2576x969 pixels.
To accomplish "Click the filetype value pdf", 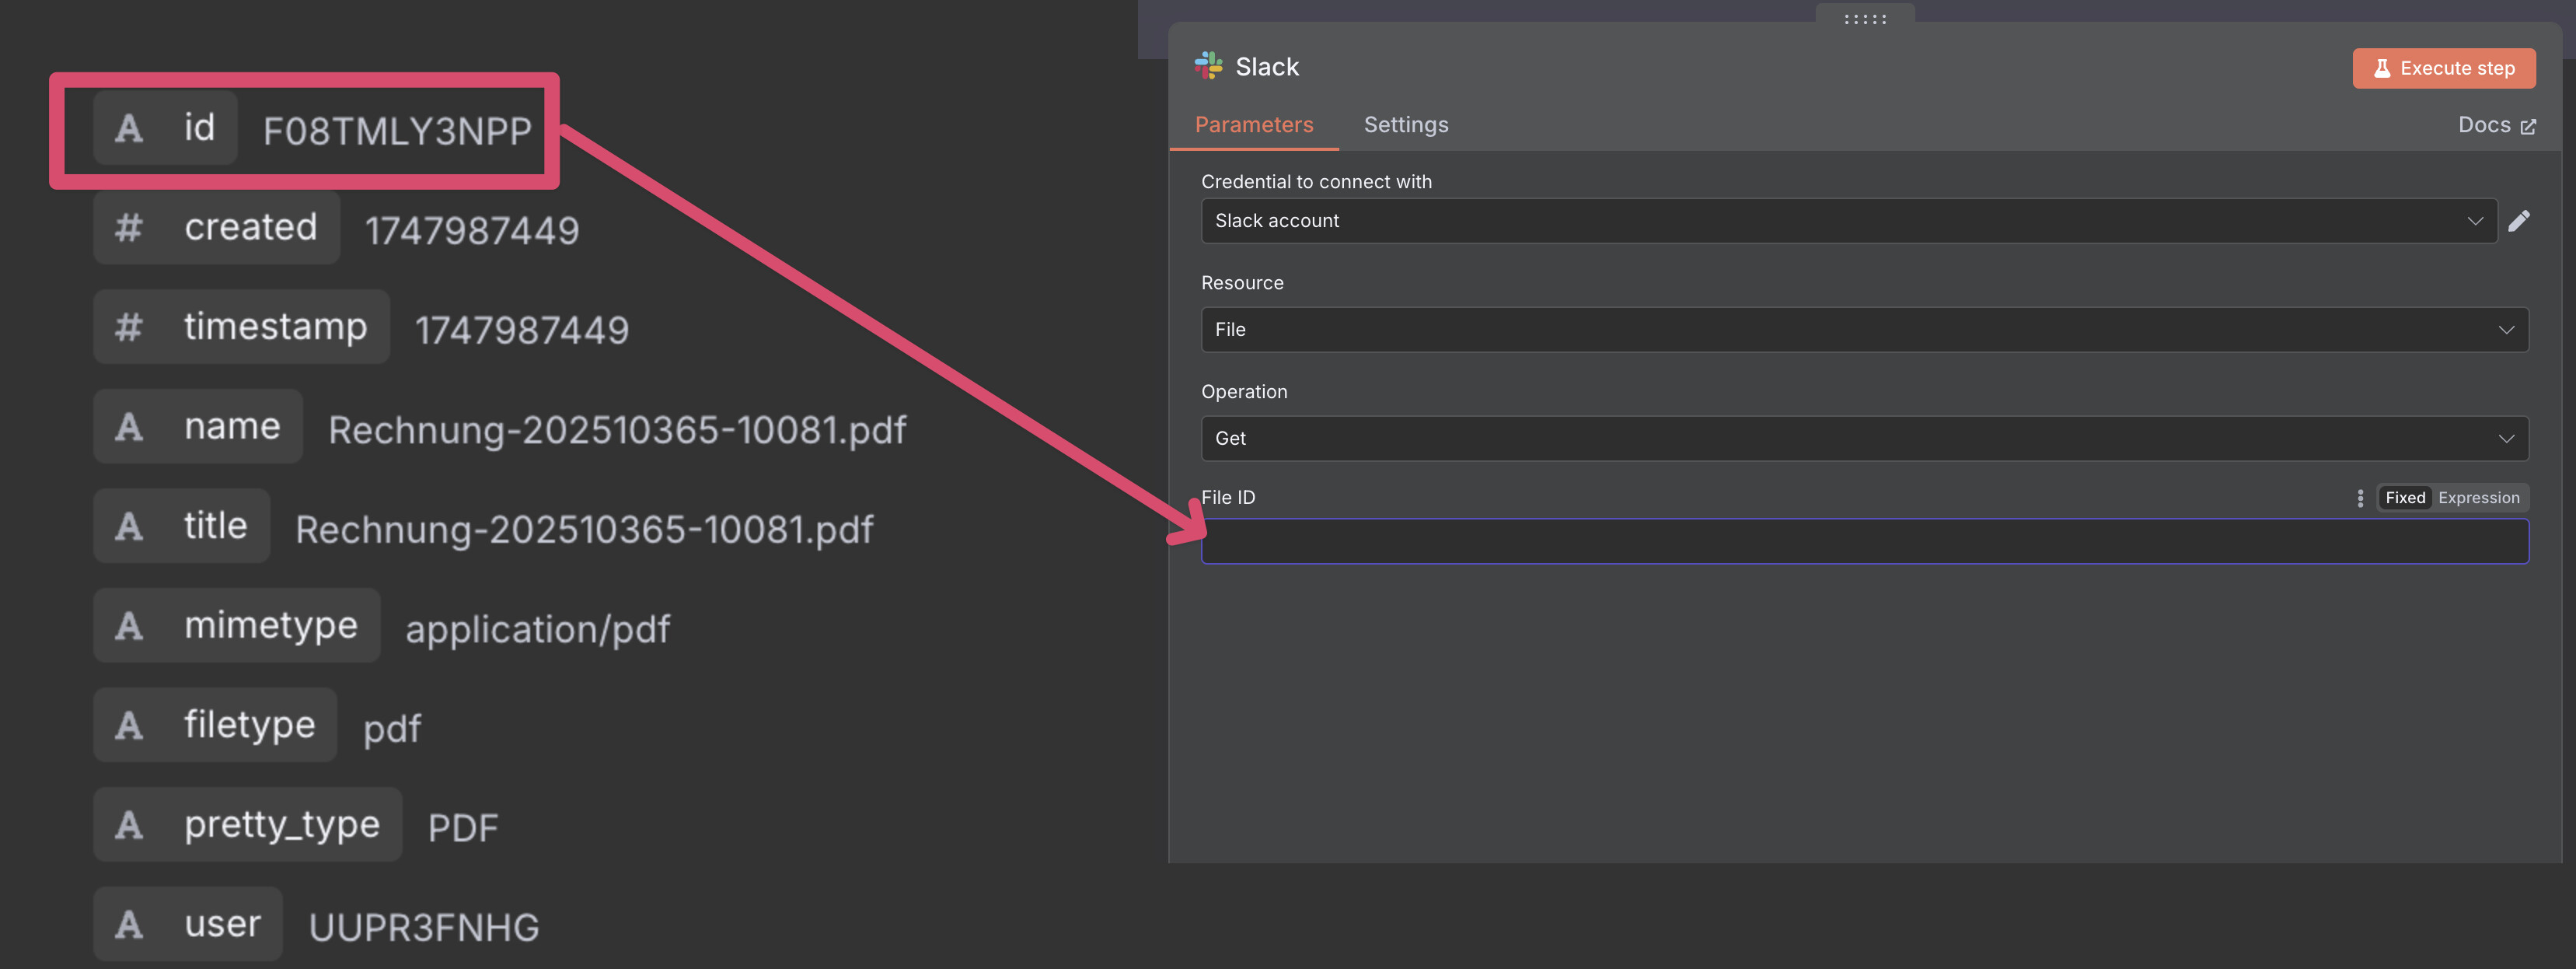I will tap(392, 730).
